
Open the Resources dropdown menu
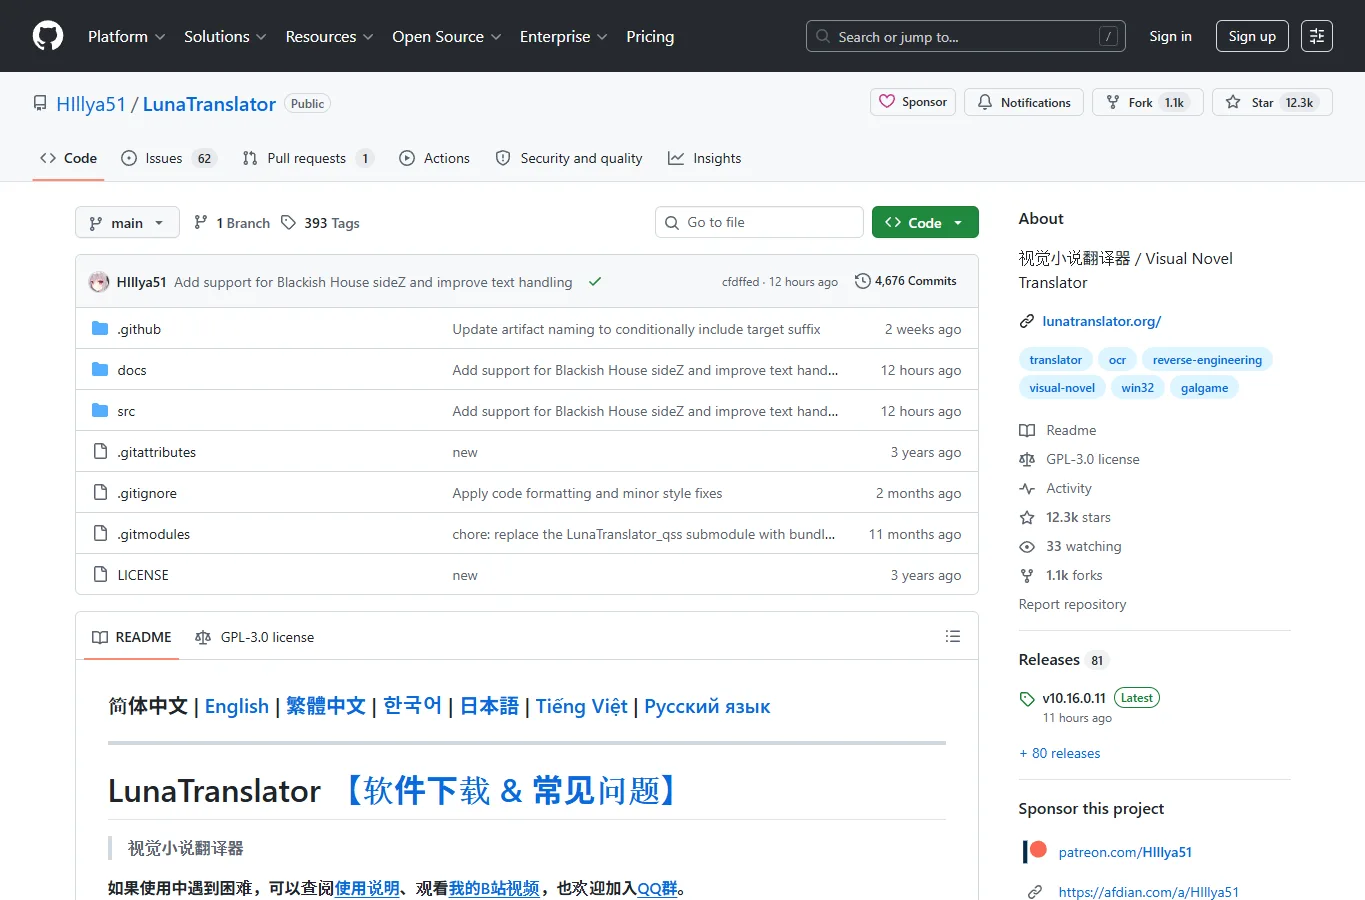[329, 36]
